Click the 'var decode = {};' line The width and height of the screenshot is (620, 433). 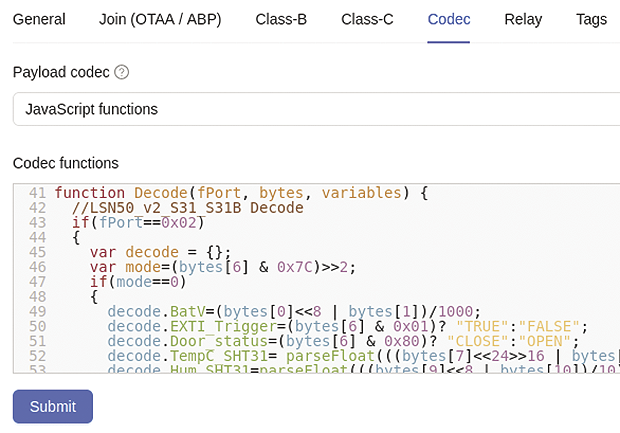161,252
